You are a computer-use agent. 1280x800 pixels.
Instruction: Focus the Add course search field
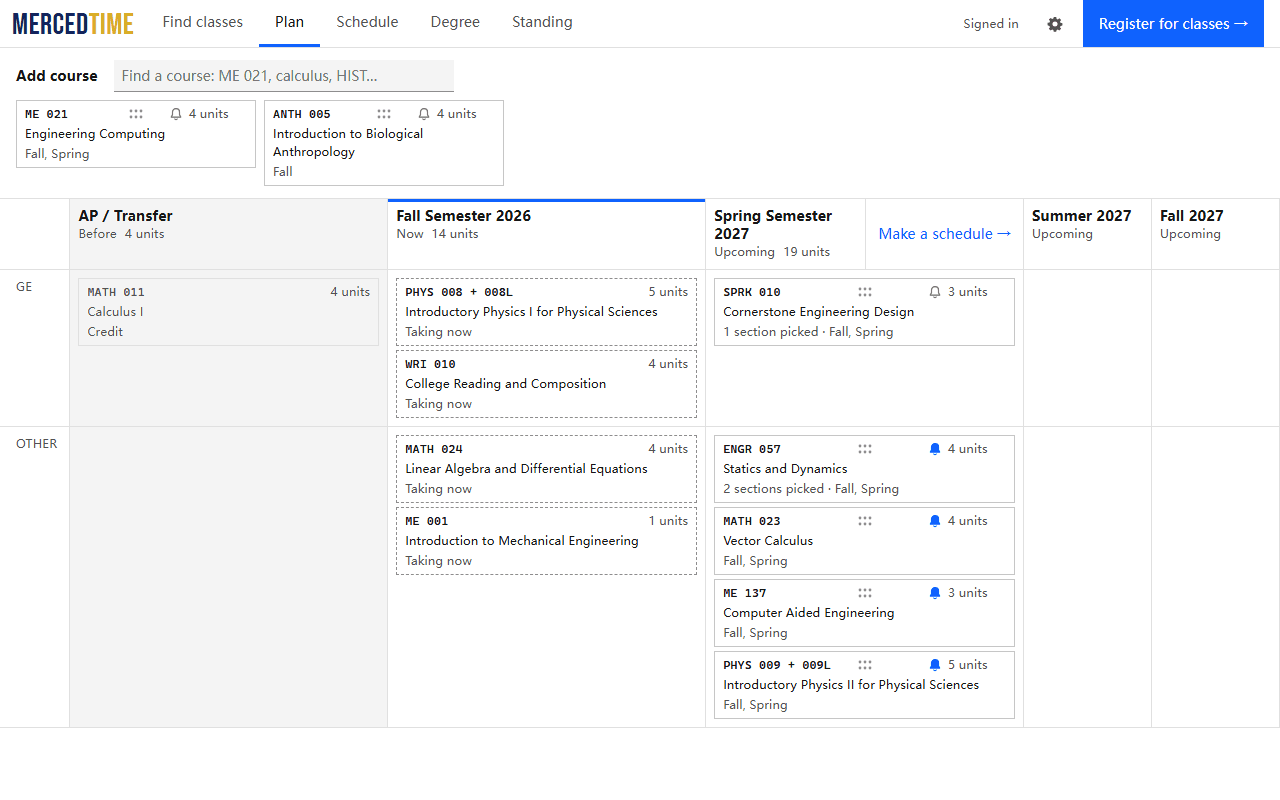pyautogui.click(x=284, y=76)
